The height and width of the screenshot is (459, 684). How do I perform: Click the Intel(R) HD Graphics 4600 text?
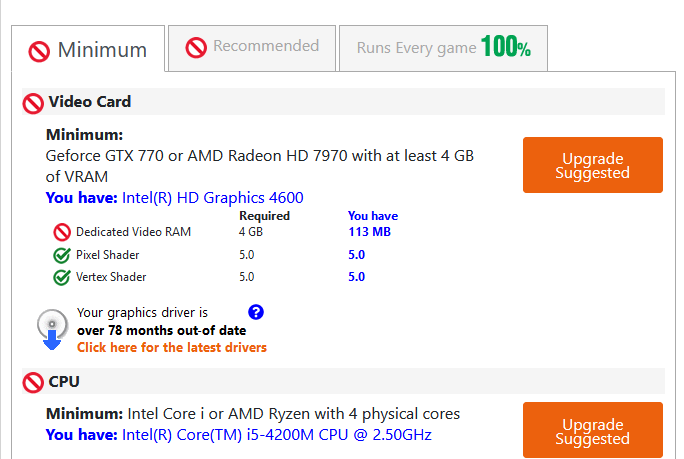(213, 197)
